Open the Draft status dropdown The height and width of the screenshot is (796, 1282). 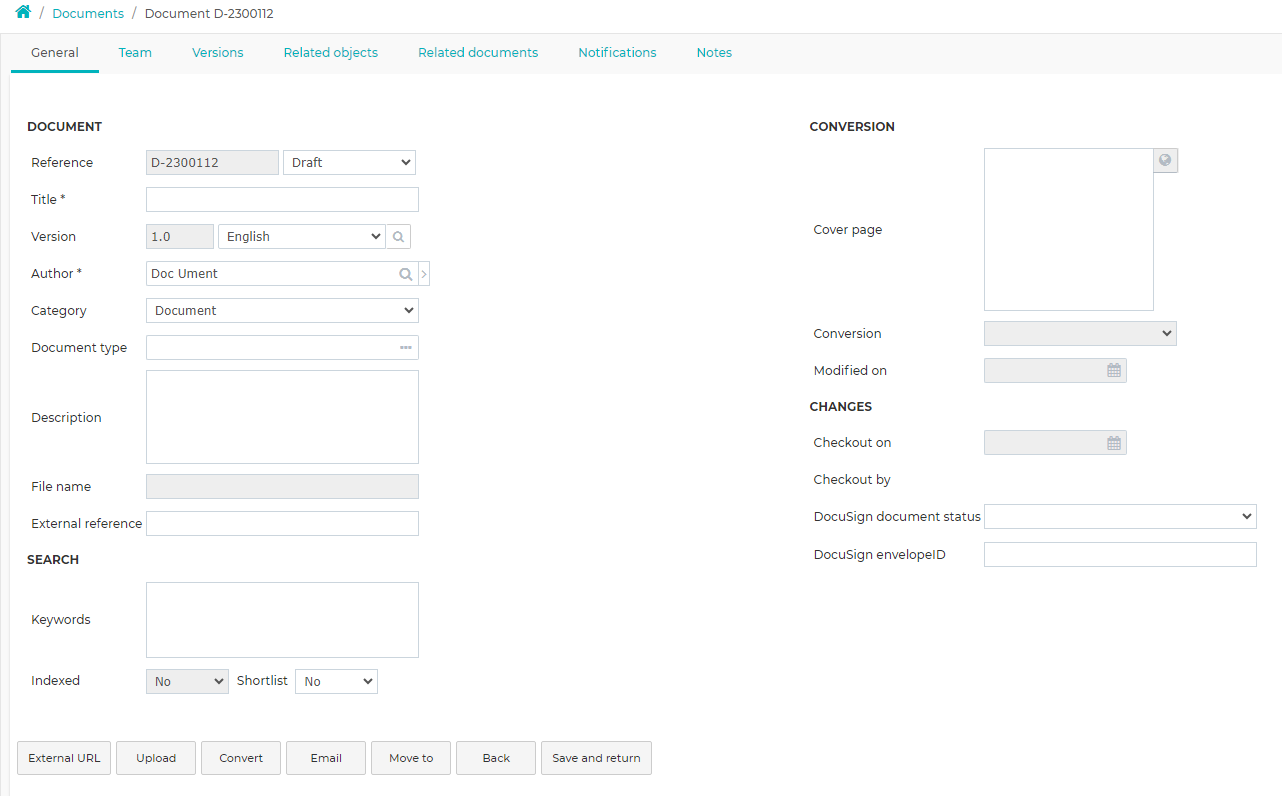coord(349,163)
